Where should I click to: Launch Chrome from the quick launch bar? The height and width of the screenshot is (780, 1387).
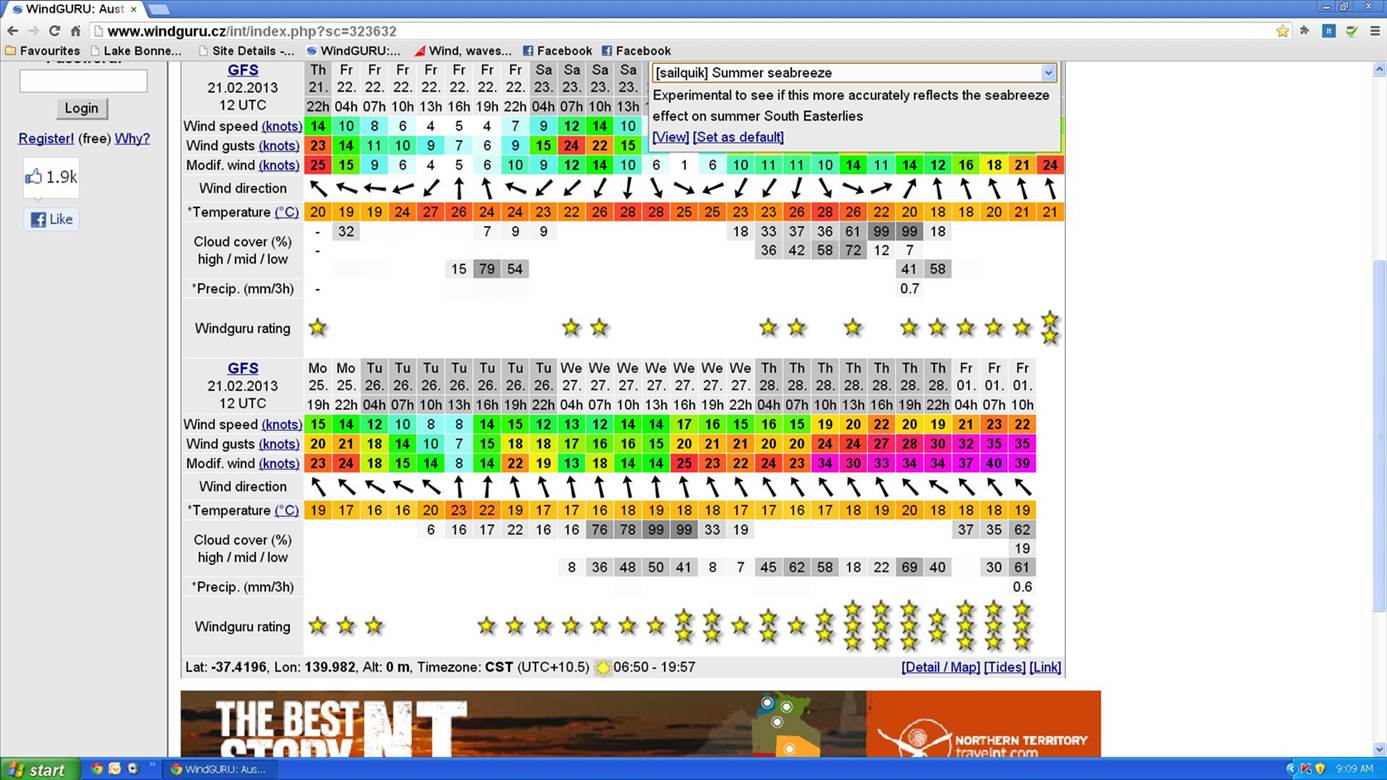(97, 769)
